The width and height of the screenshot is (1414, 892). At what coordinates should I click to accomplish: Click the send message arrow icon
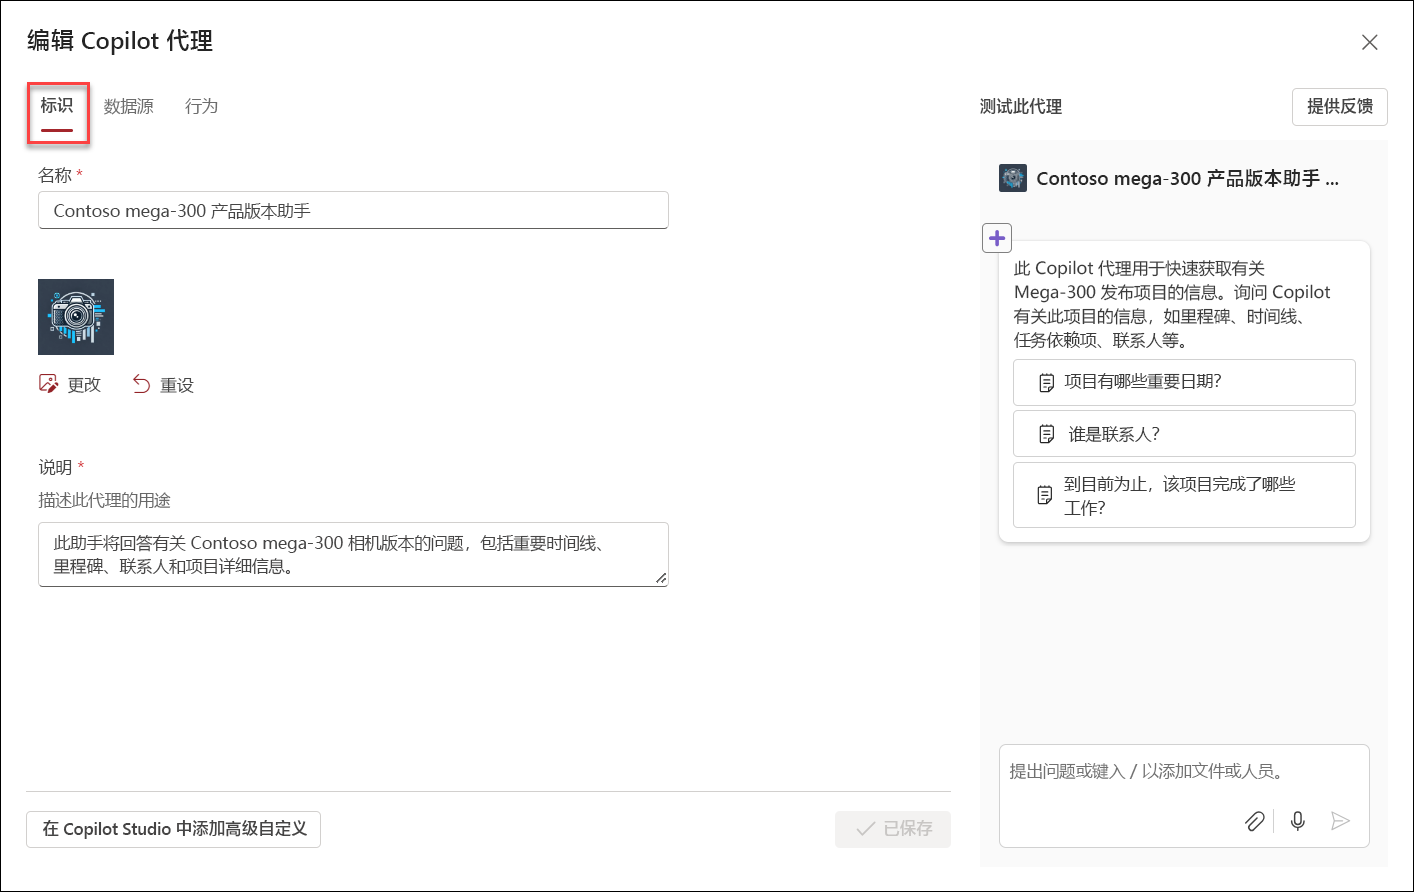click(x=1341, y=821)
